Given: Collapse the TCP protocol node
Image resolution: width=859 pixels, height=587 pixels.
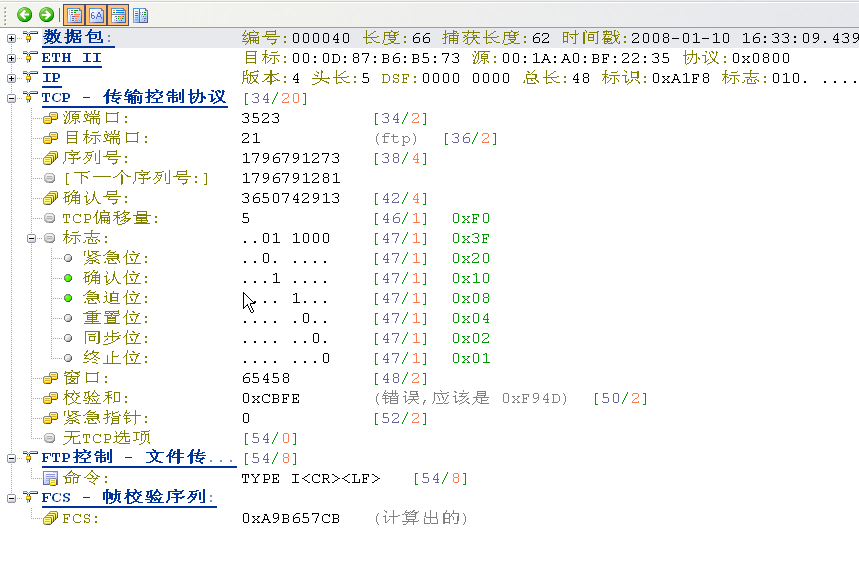Looking at the screenshot, I should [11, 98].
